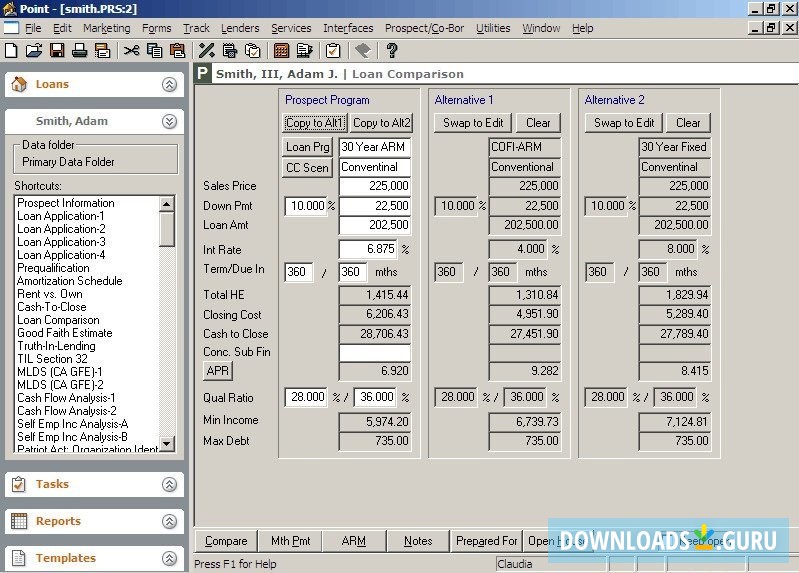Image resolution: width=799 pixels, height=573 pixels.
Task: Open the Lenders menu
Action: [x=240, y=28]
